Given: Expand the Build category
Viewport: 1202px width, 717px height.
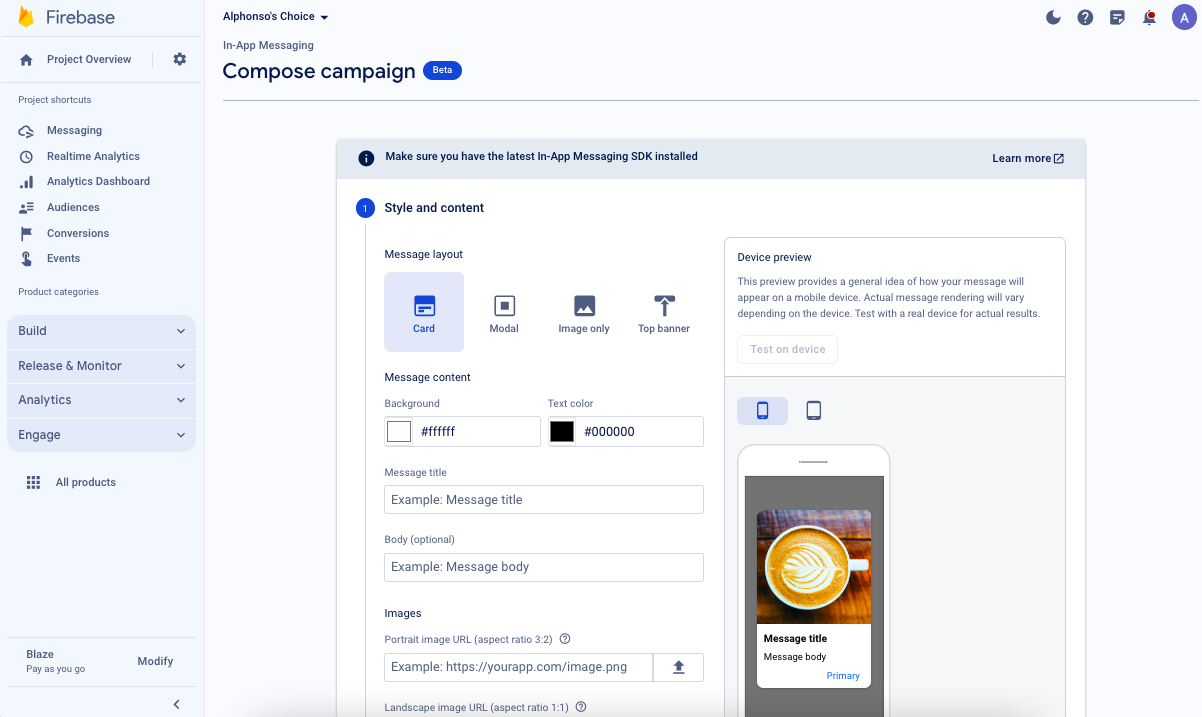Looking at the screenshot, I should [x=100, y=331].
